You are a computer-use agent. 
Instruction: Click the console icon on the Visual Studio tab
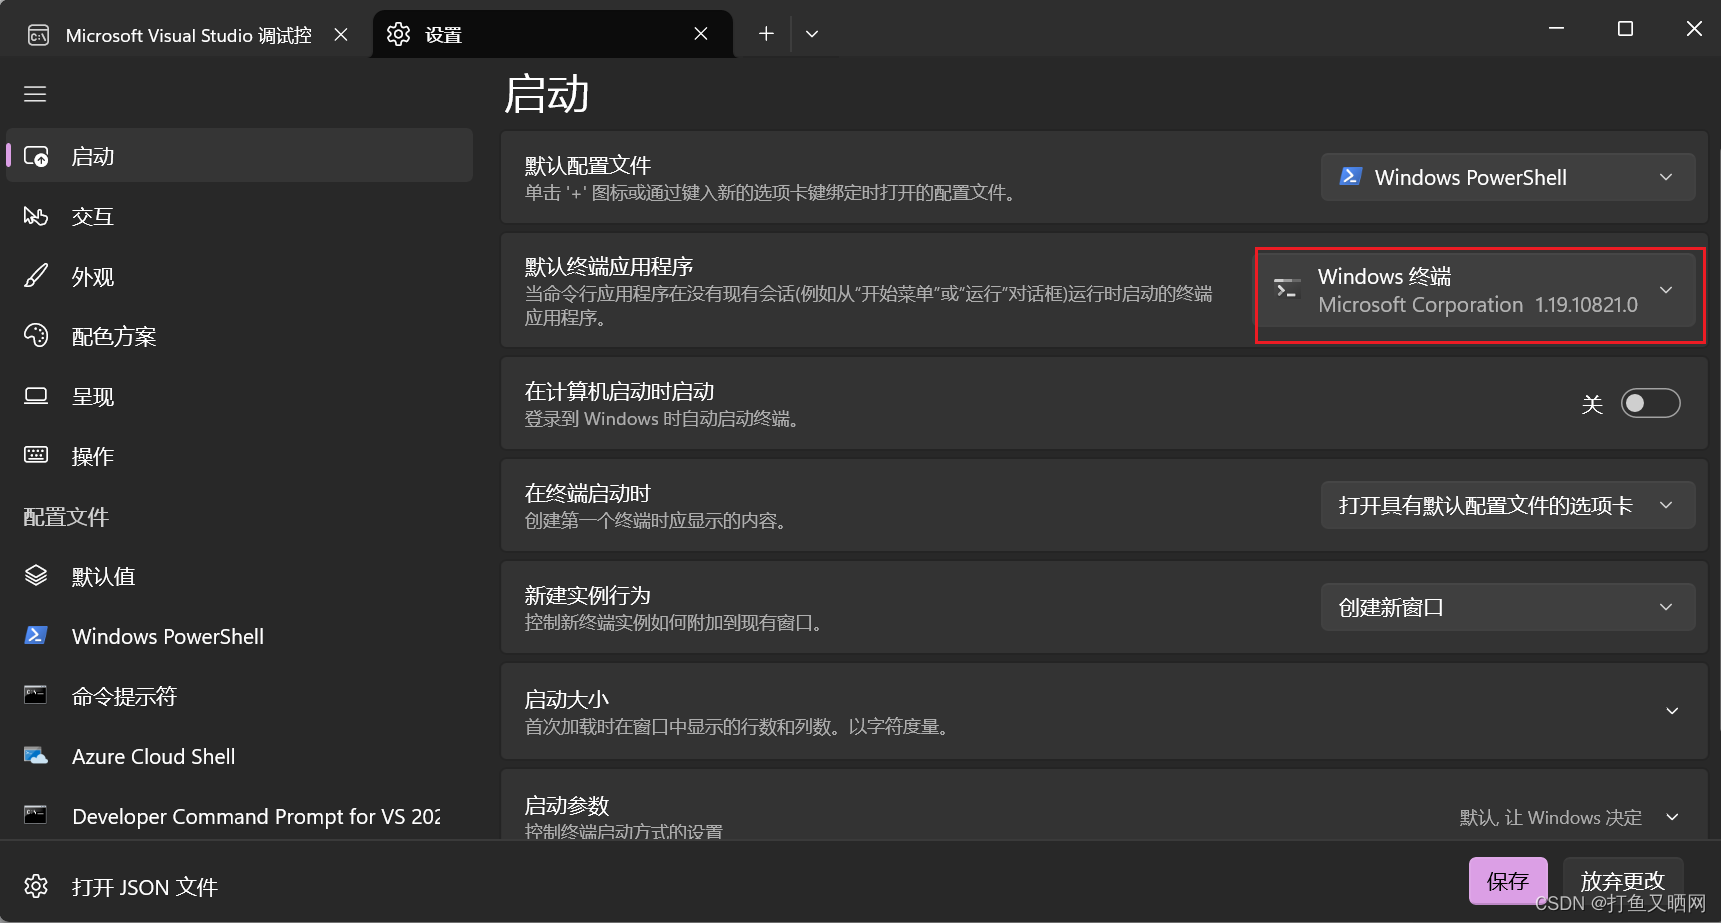[38, 36]
